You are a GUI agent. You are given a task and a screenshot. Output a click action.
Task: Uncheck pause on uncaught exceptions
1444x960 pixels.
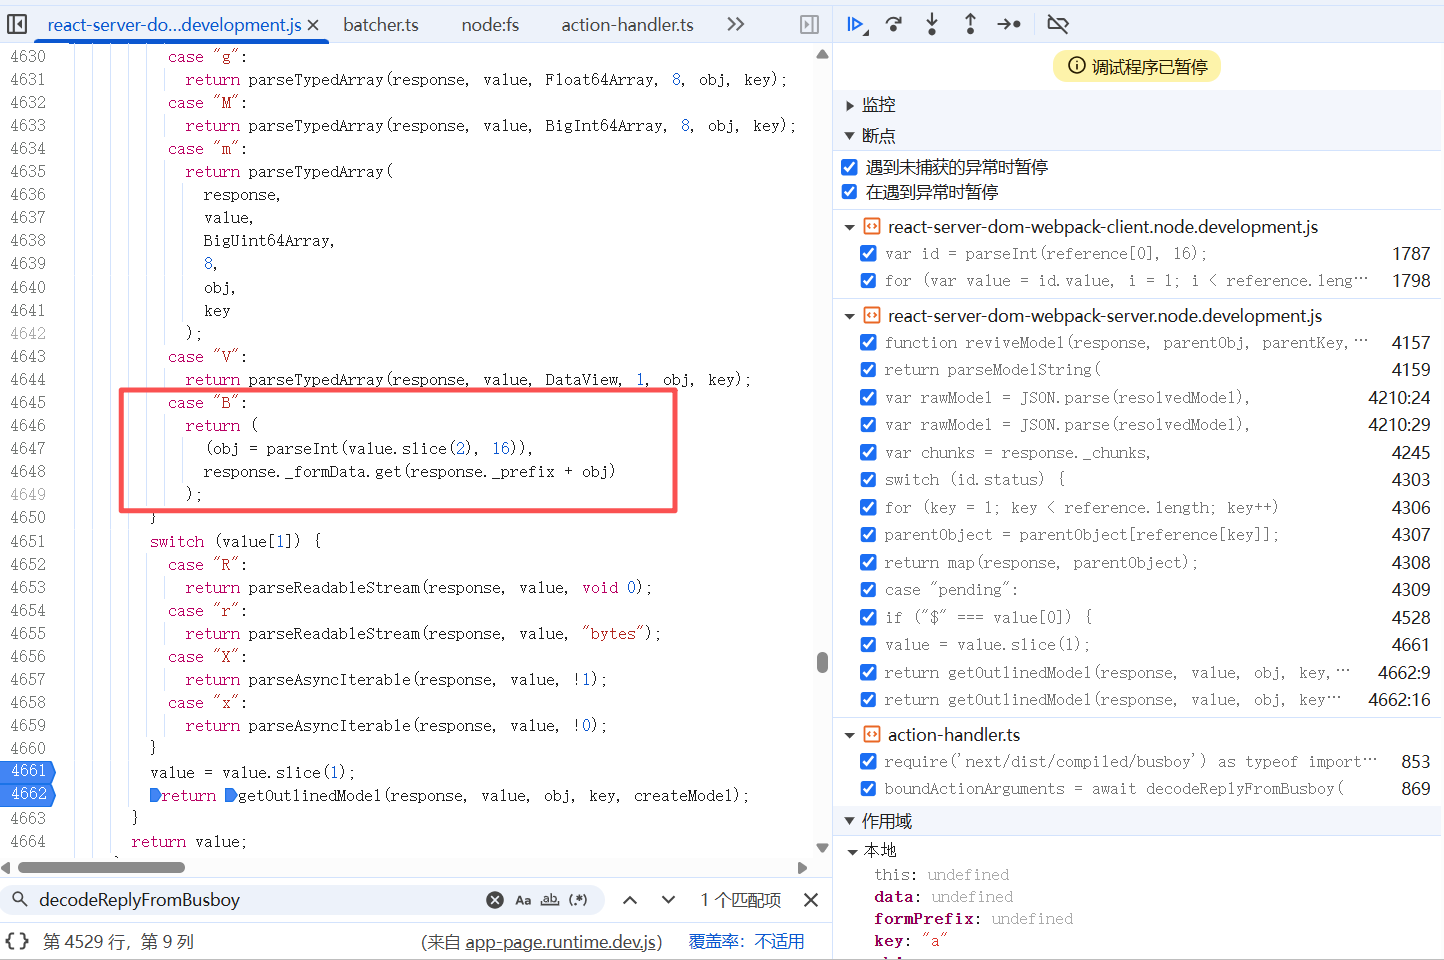coord(849,167)
